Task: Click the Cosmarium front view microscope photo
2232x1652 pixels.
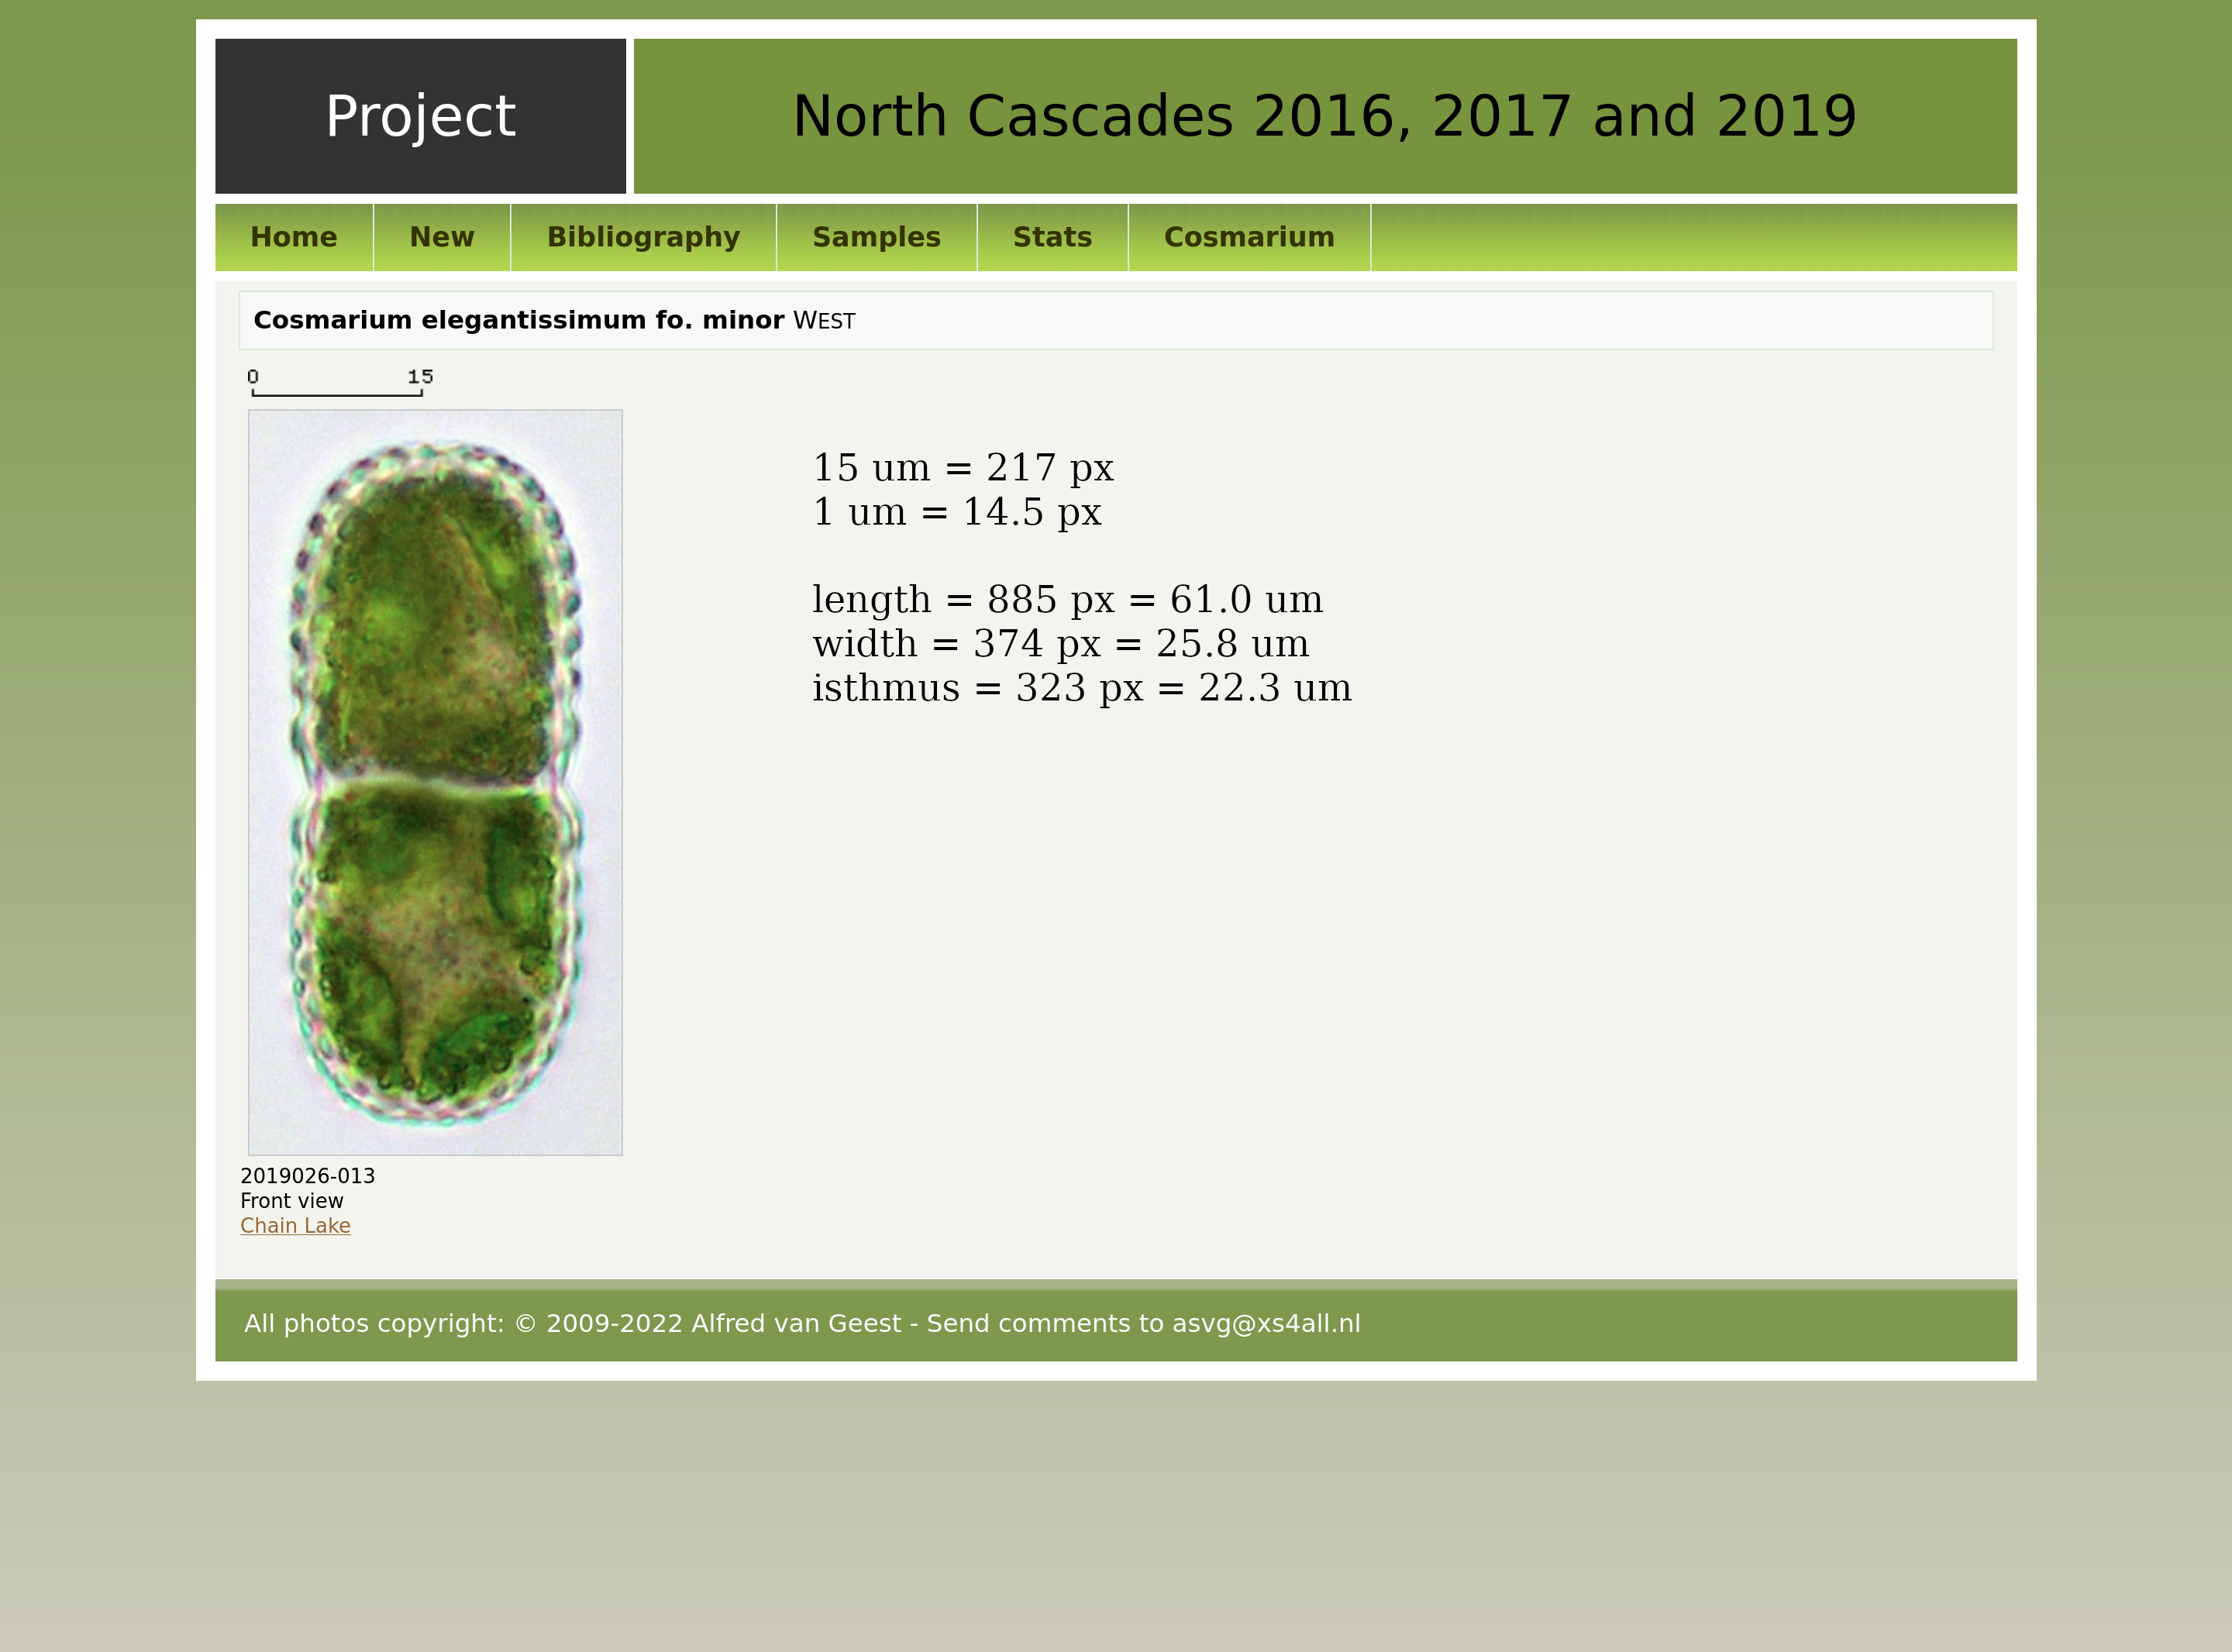Action: 435,782
